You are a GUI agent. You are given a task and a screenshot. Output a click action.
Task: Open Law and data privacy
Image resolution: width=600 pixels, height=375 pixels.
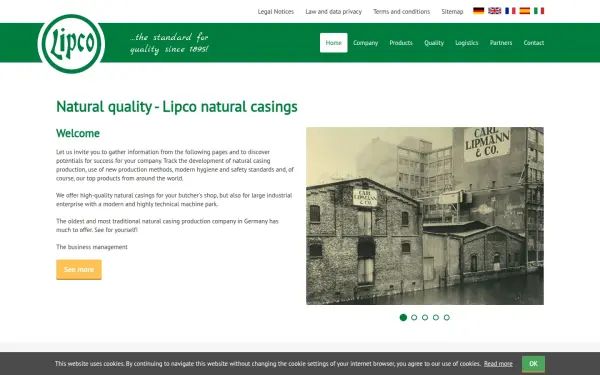click(333, 11)
